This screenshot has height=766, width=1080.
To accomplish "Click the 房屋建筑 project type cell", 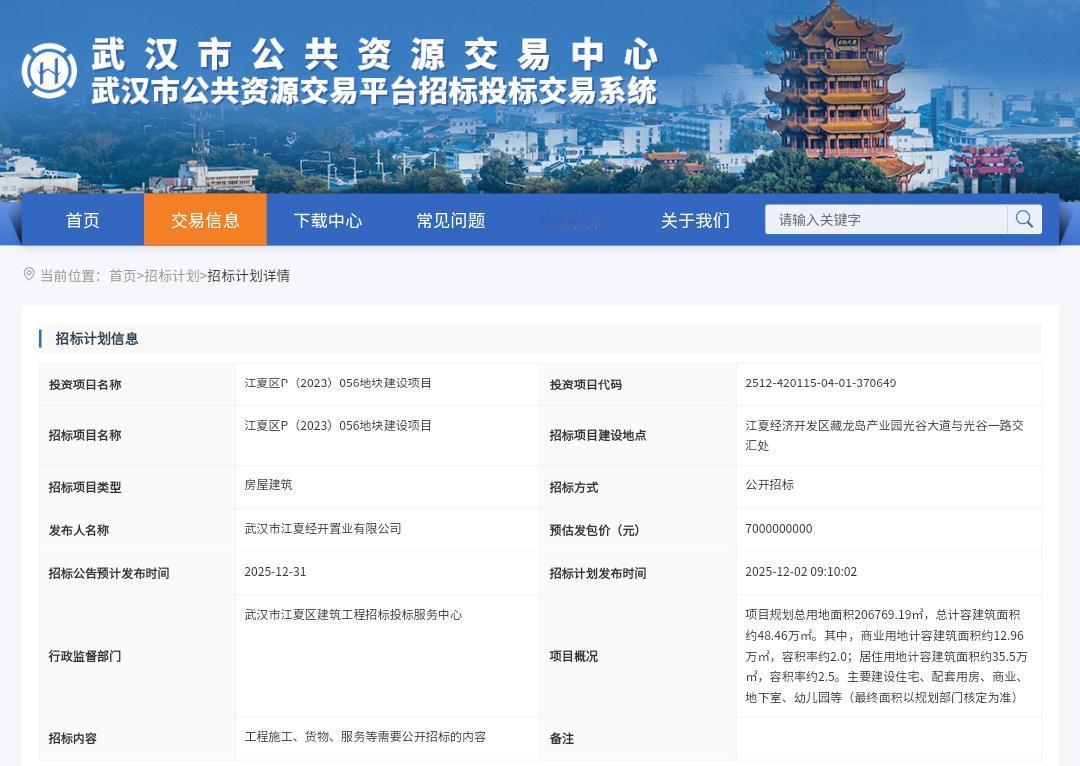I will click(x=266, y=487).
